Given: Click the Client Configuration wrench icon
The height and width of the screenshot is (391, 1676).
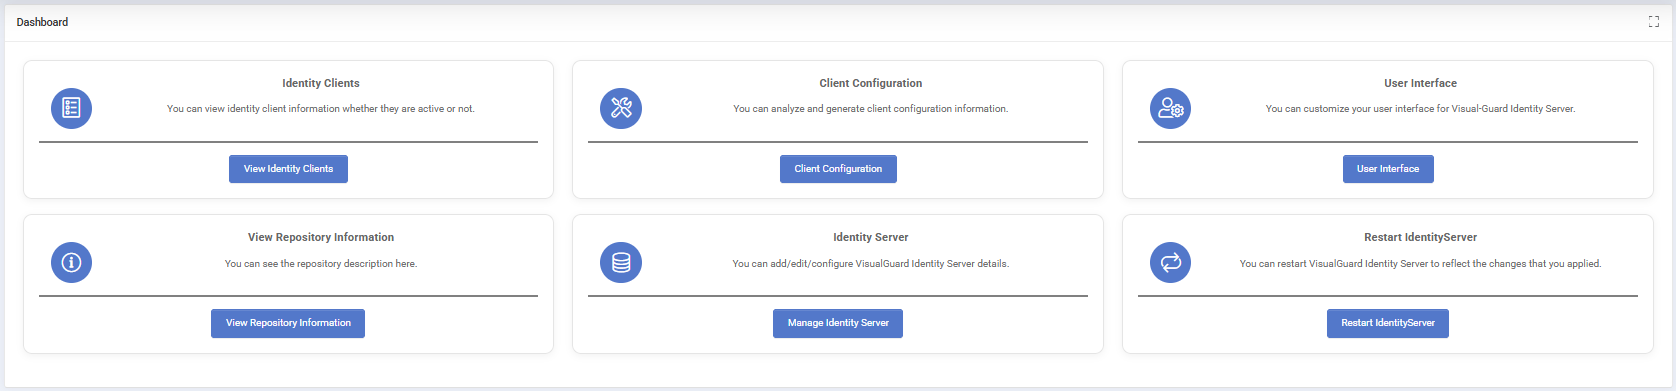Looking at the screenshot, I should [621, 108].
